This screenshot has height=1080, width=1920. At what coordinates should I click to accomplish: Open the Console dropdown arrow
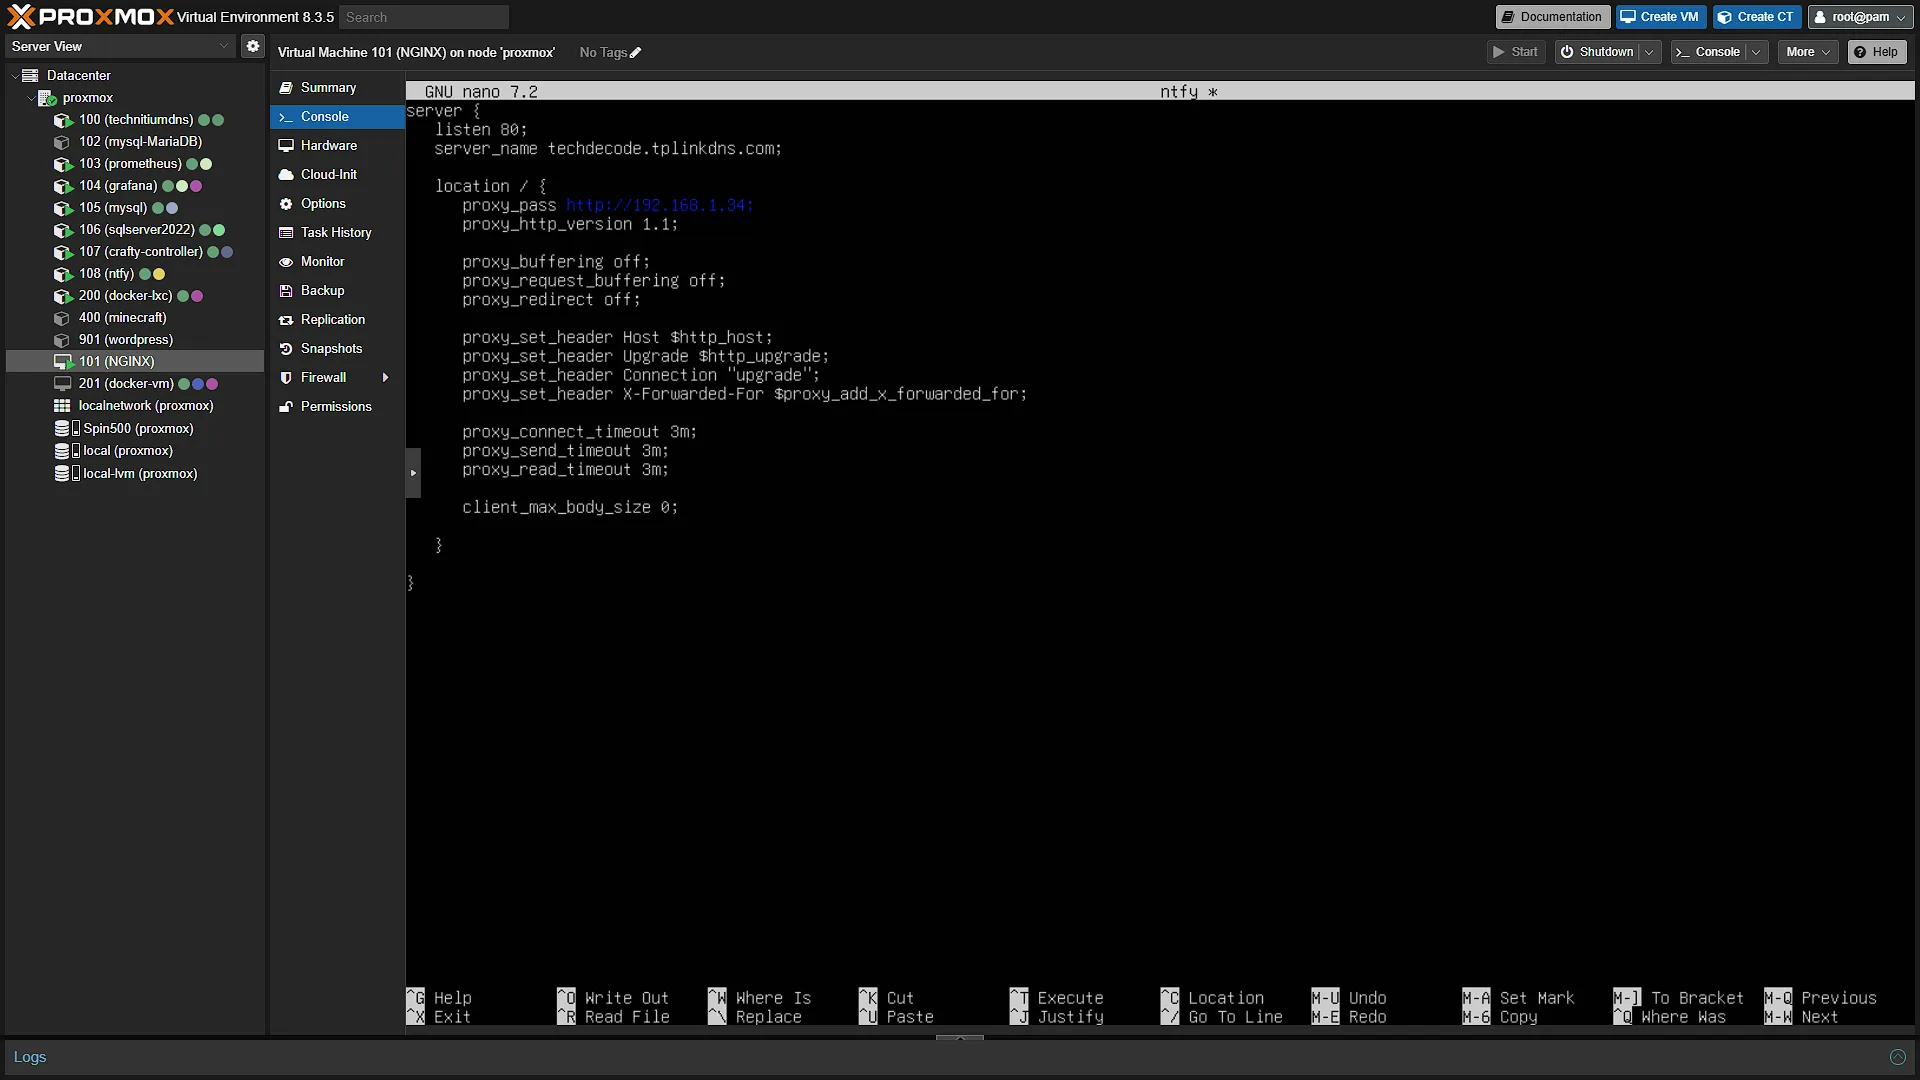1756,52
